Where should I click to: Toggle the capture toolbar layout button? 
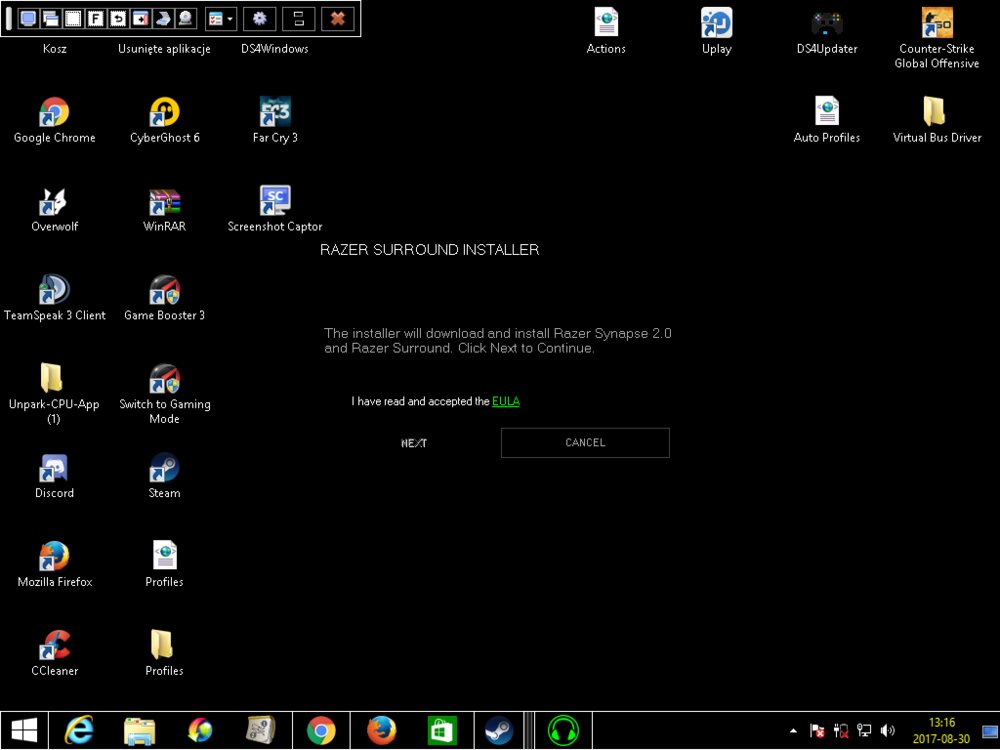[298, 18]
